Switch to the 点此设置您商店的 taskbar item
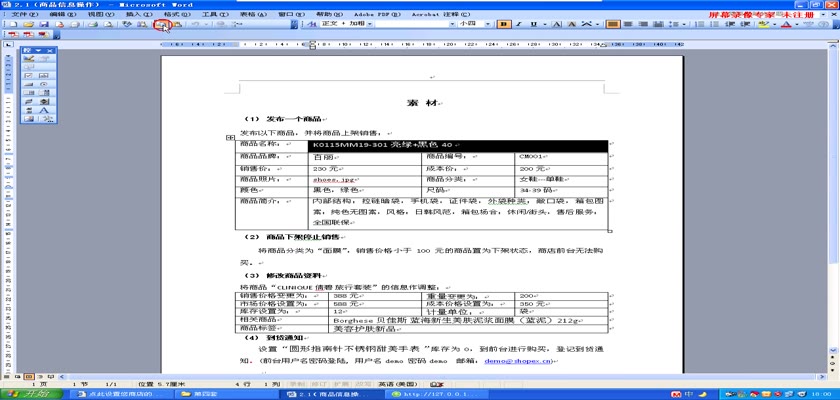Viewport: 840px width, 400px height. coord(124,394)
